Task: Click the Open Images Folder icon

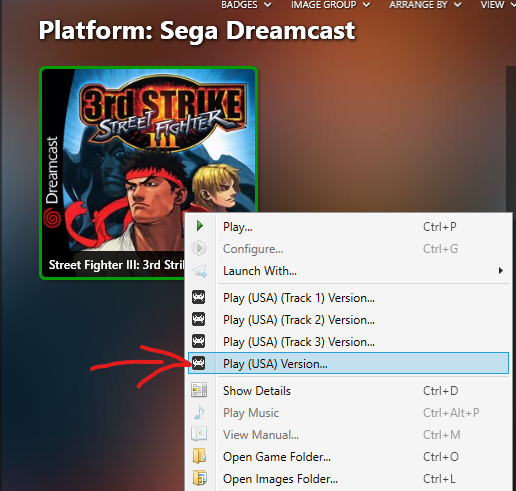Action: tap(199, 478)
